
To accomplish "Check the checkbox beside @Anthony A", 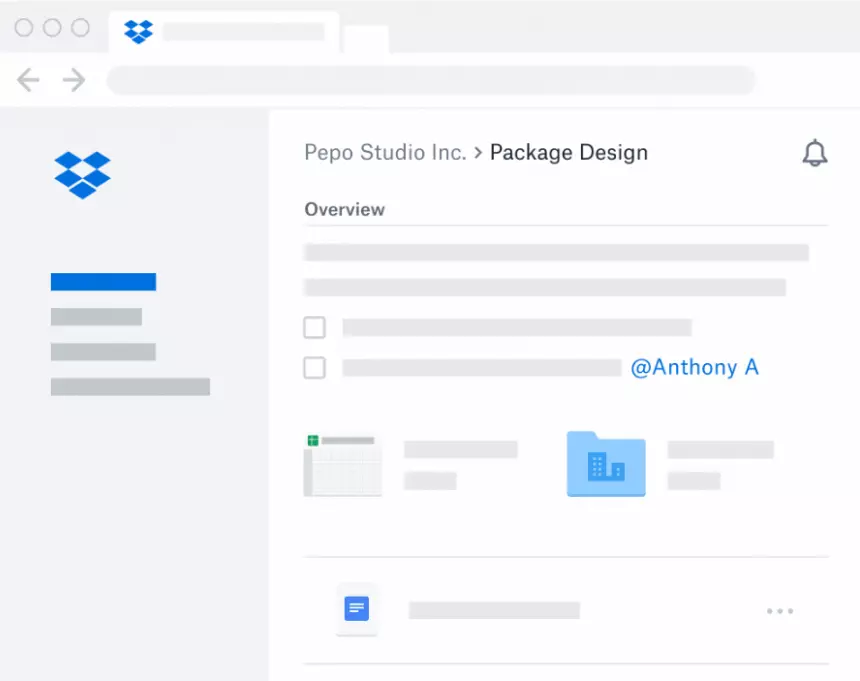I will pyautogui.click(x=314, y=367).
